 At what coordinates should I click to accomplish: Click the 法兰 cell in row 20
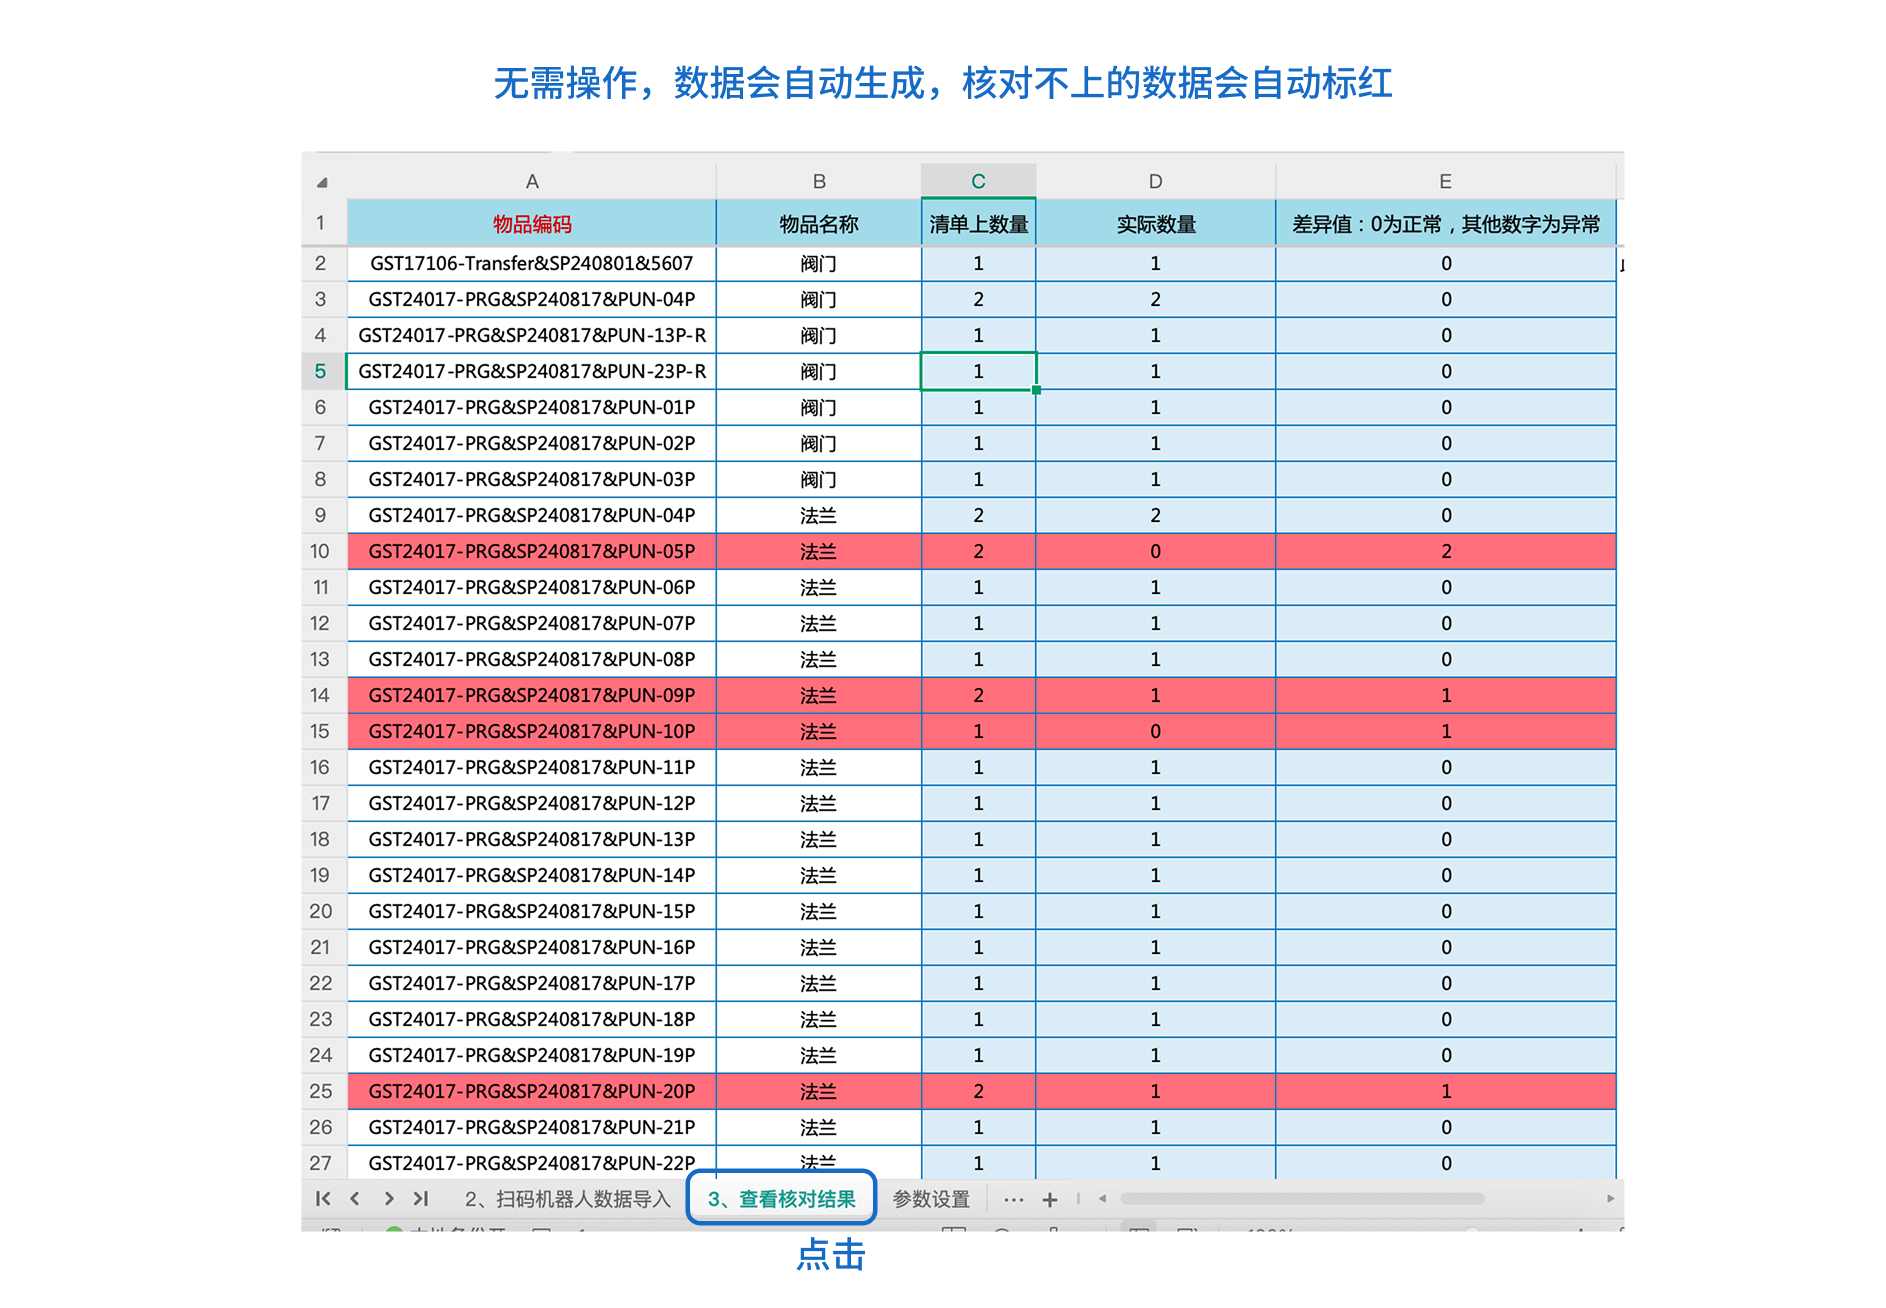(819, 911)
